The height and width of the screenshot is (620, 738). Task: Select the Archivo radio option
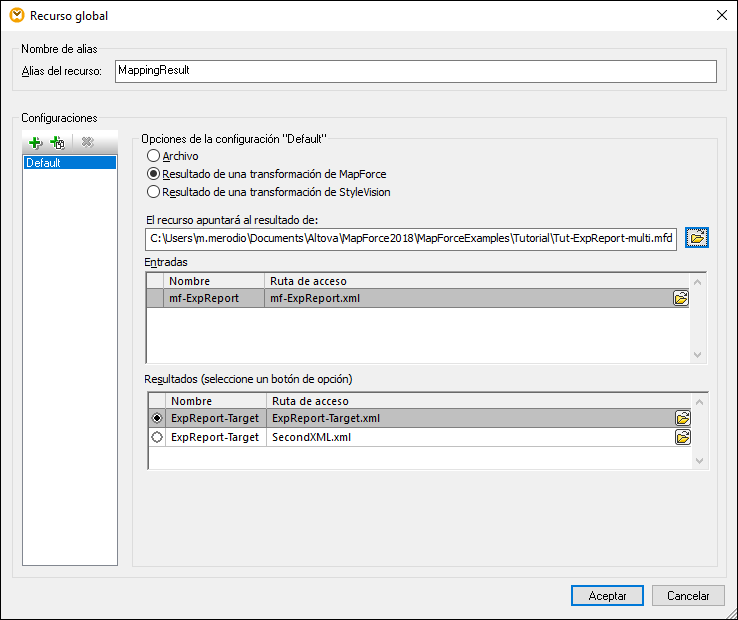point(153,156)
